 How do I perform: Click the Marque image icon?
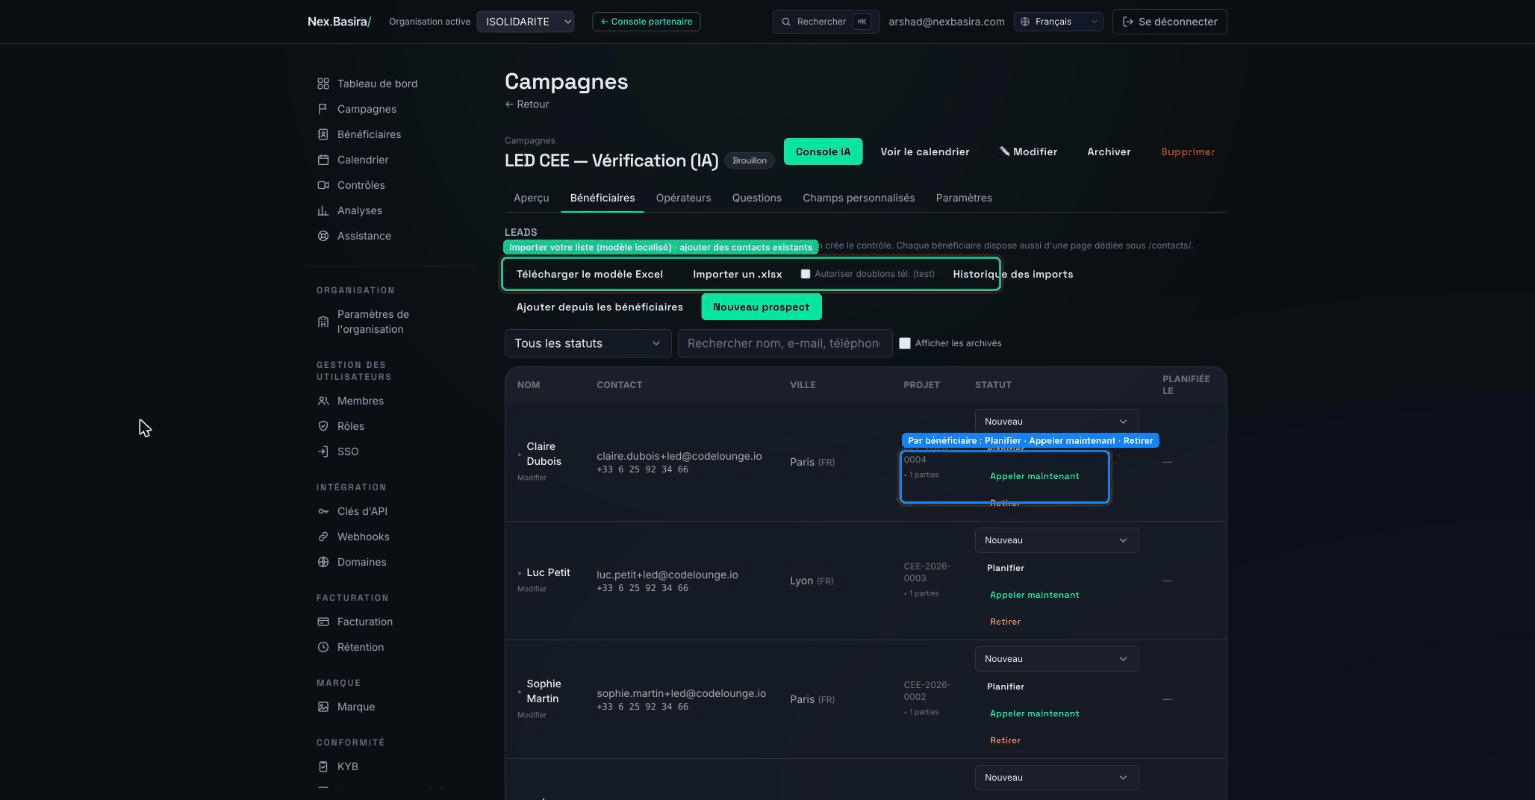pos(323,707)
